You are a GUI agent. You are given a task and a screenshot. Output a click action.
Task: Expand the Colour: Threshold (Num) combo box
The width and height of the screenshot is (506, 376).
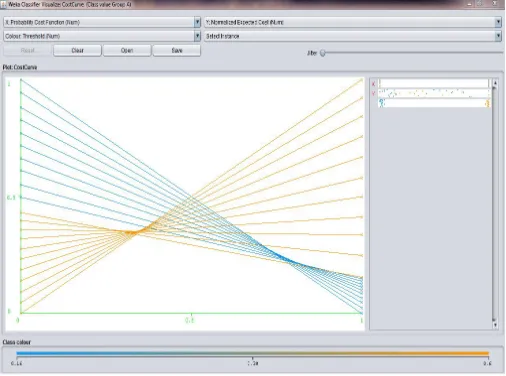[x=102, y=36]
